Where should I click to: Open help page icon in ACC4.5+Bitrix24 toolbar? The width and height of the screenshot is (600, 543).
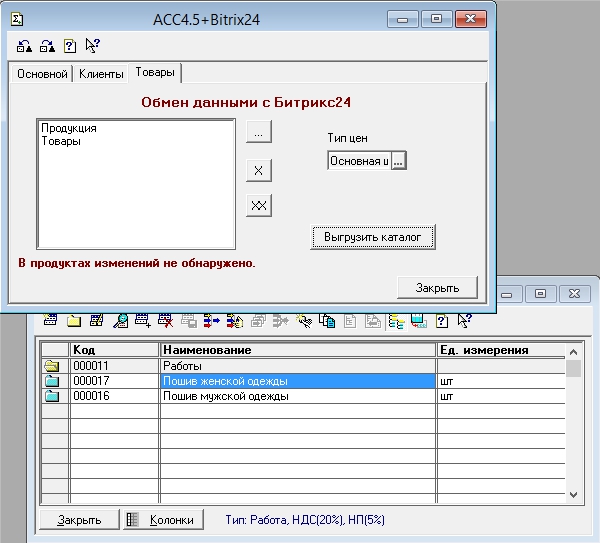[70, 46]
